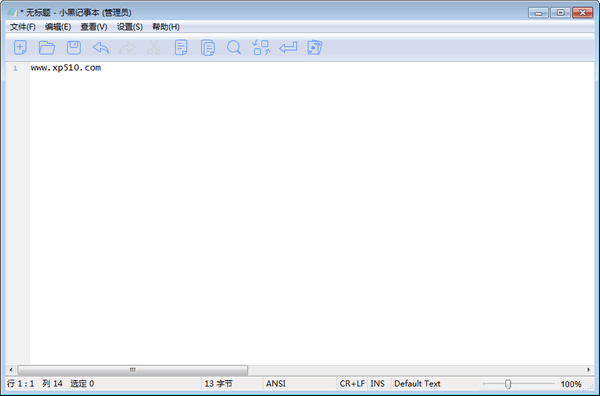Toggle INS insert mode in status bar
Viewport: 600px width, 396px height.
[x=378, y=383]
